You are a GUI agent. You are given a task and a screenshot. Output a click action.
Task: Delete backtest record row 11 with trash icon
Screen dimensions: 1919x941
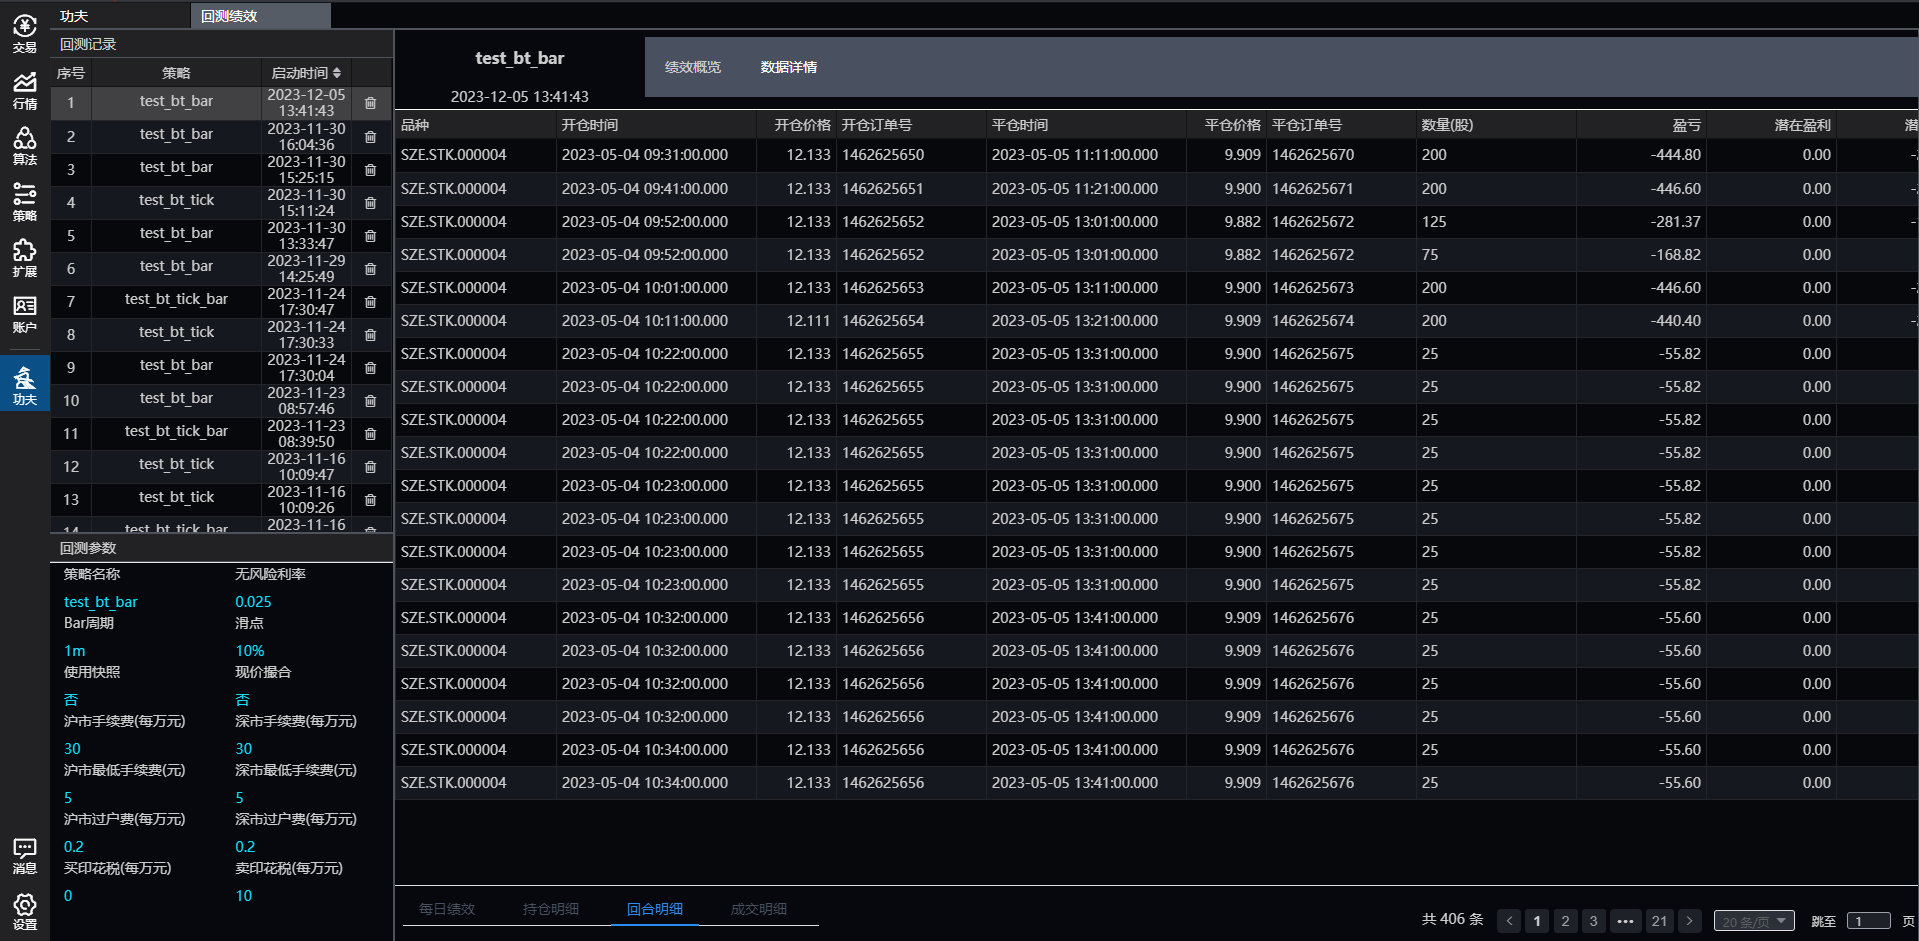[x=370, y=434]
